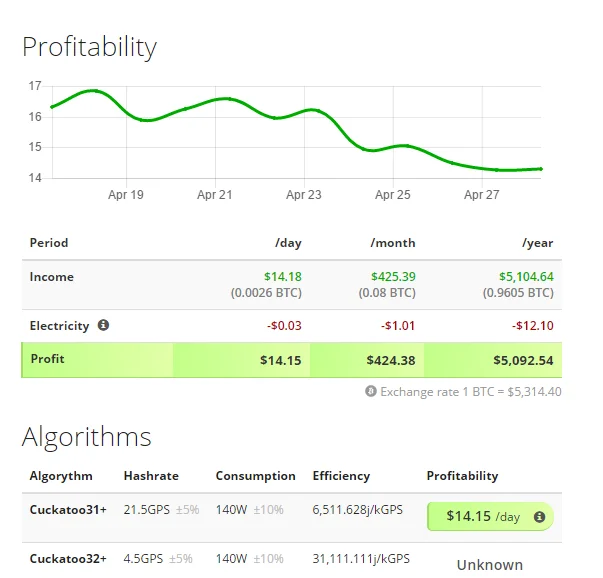
Task: Click the monthly income value $425.39
Action: (x=393, y=277)
